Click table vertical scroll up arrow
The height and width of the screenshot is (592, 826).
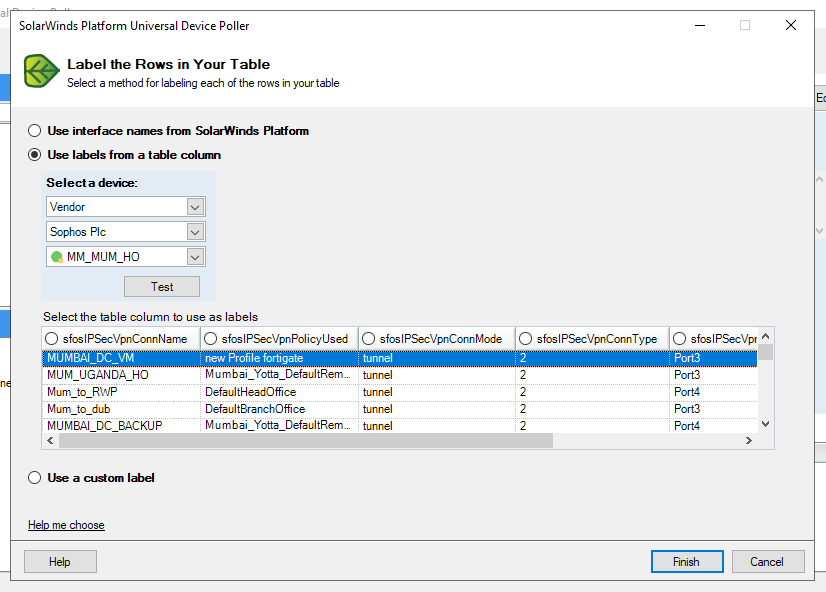click(766, 336)
